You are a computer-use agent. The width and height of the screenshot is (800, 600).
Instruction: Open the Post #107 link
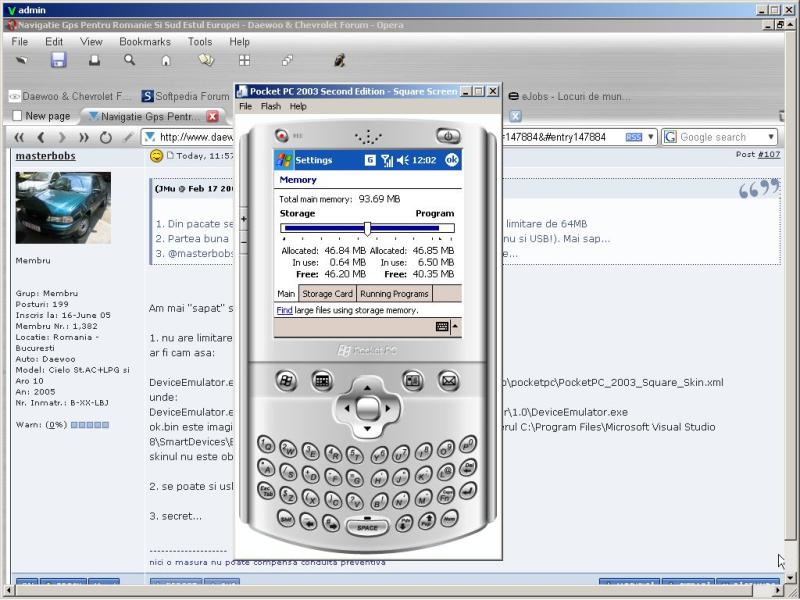point(769,154)
